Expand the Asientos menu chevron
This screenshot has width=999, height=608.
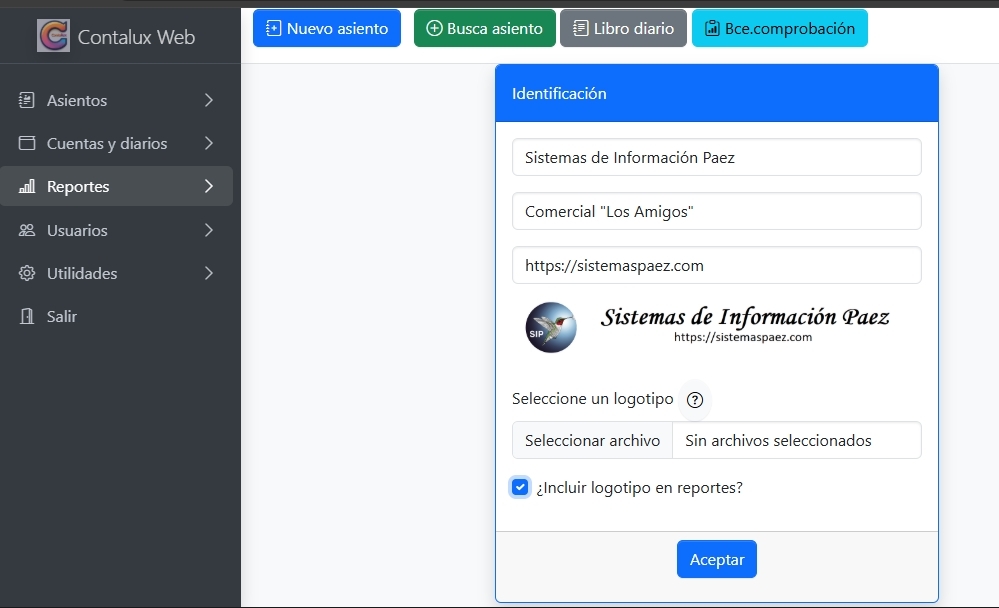(208, 100)
